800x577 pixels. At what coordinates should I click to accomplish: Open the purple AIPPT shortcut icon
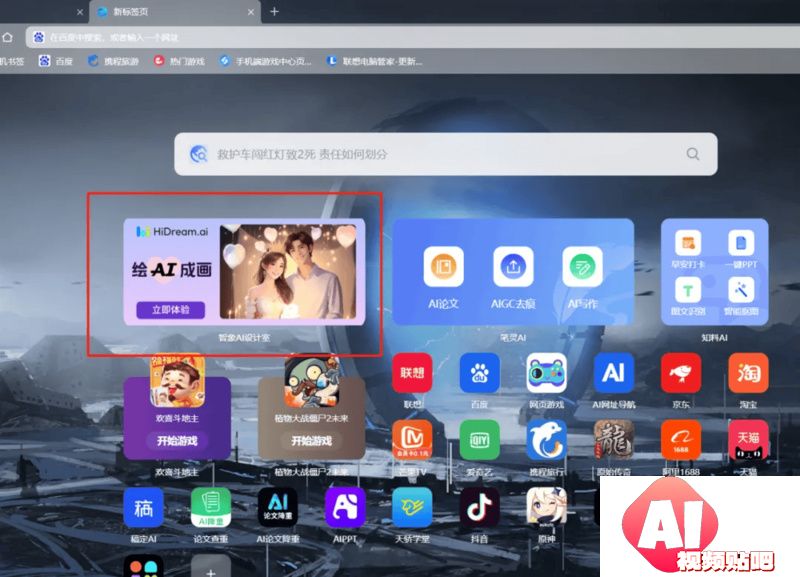pyautogui.click(x=345, y=507)
